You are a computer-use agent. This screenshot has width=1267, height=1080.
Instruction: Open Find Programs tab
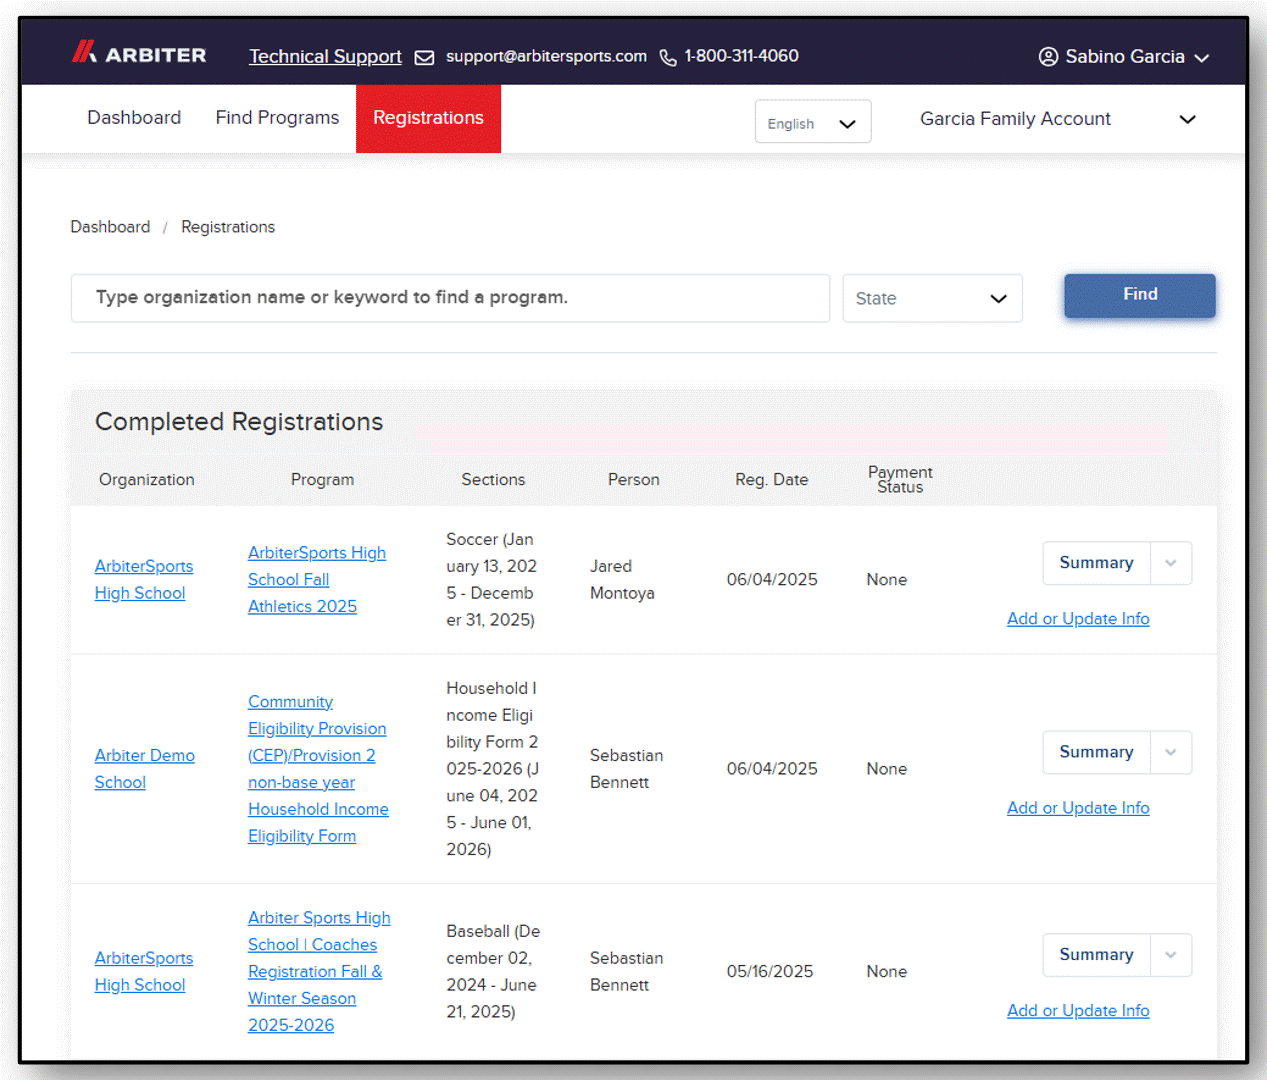[277, 118]
